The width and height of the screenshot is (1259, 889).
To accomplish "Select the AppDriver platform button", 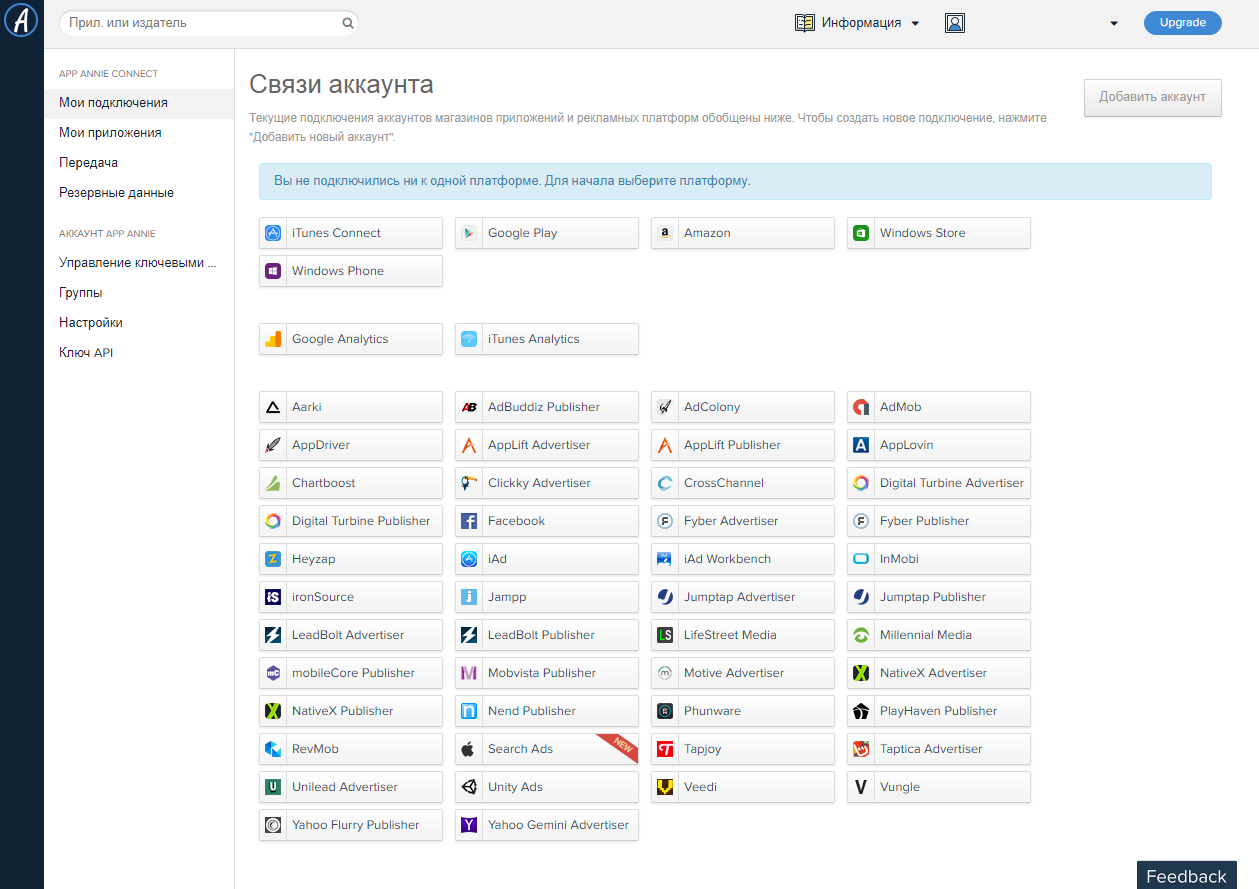I will 350,445.
